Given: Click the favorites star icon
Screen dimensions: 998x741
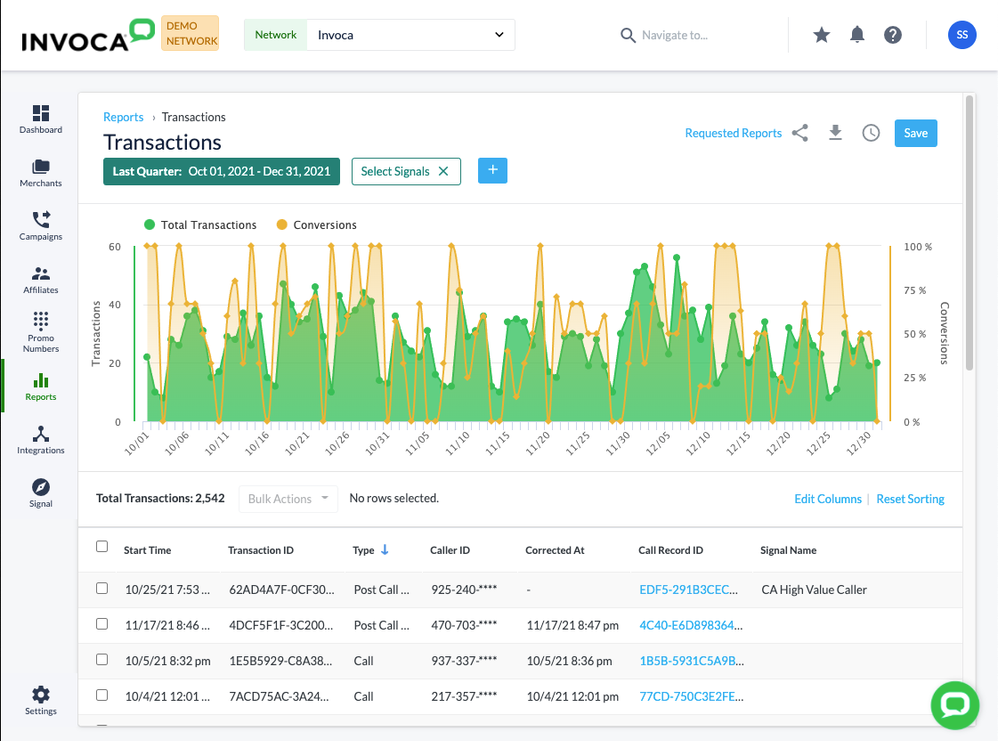Looking at the screenshot, I should coord(822,35).
